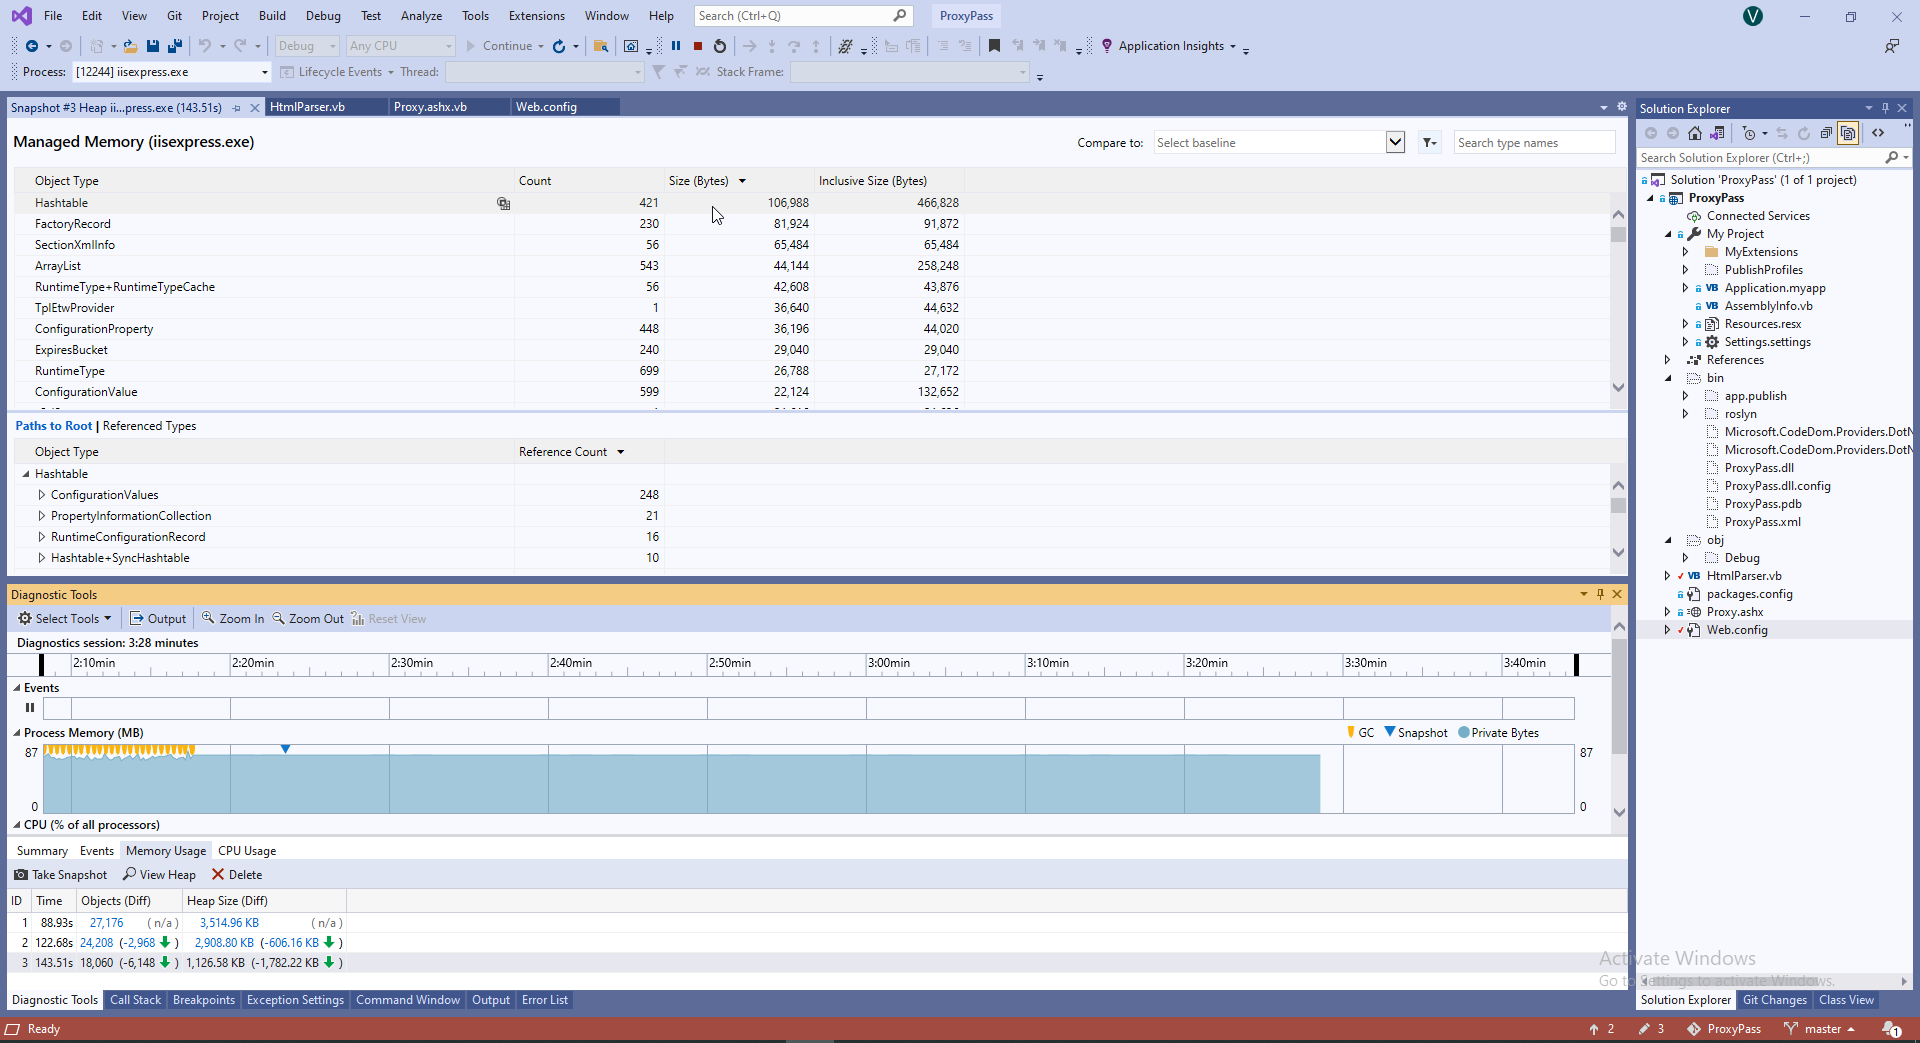Open snapshot 1 objects count 27,176 link
Viewport: 1920px width, 1043px height.
[107, 923]
